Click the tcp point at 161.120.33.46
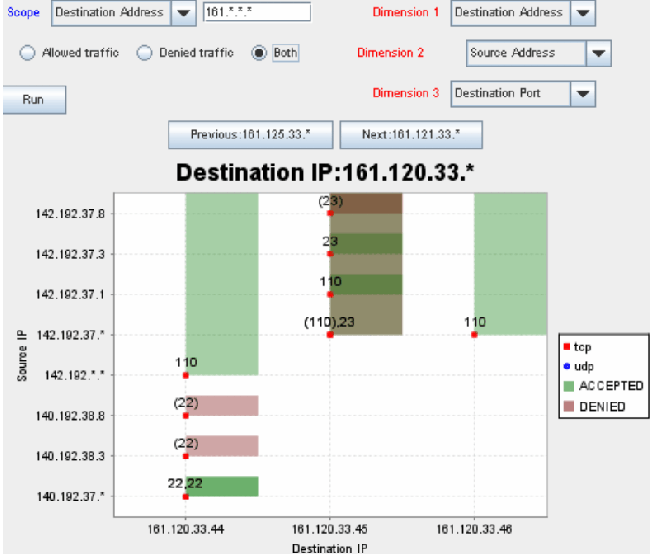This screenshot has height=557, width=651. pyautogui.click(x=474, y=335)
